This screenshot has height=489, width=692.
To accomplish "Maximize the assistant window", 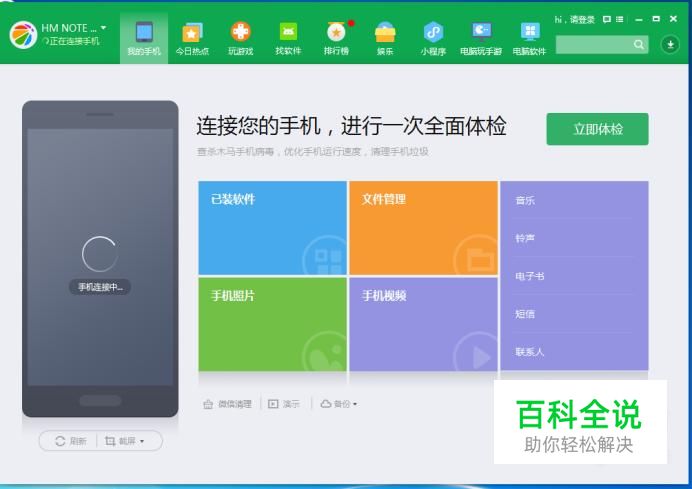I will click(x=656, y=19).
